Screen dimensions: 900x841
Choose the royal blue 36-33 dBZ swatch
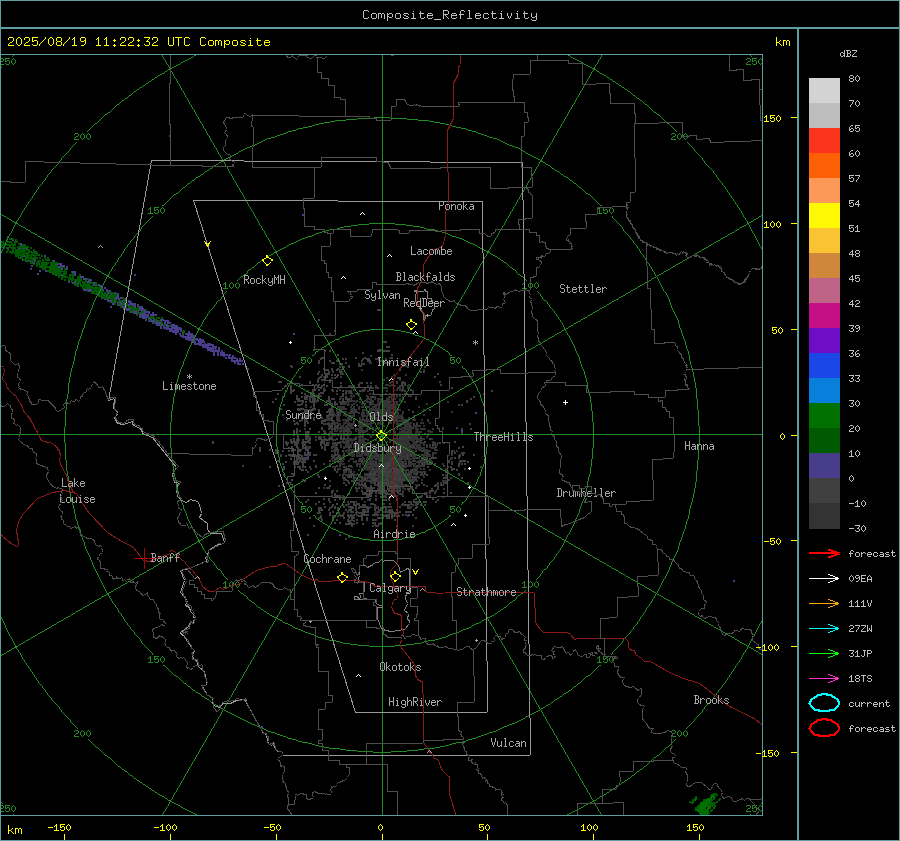(x=824, y=366)
